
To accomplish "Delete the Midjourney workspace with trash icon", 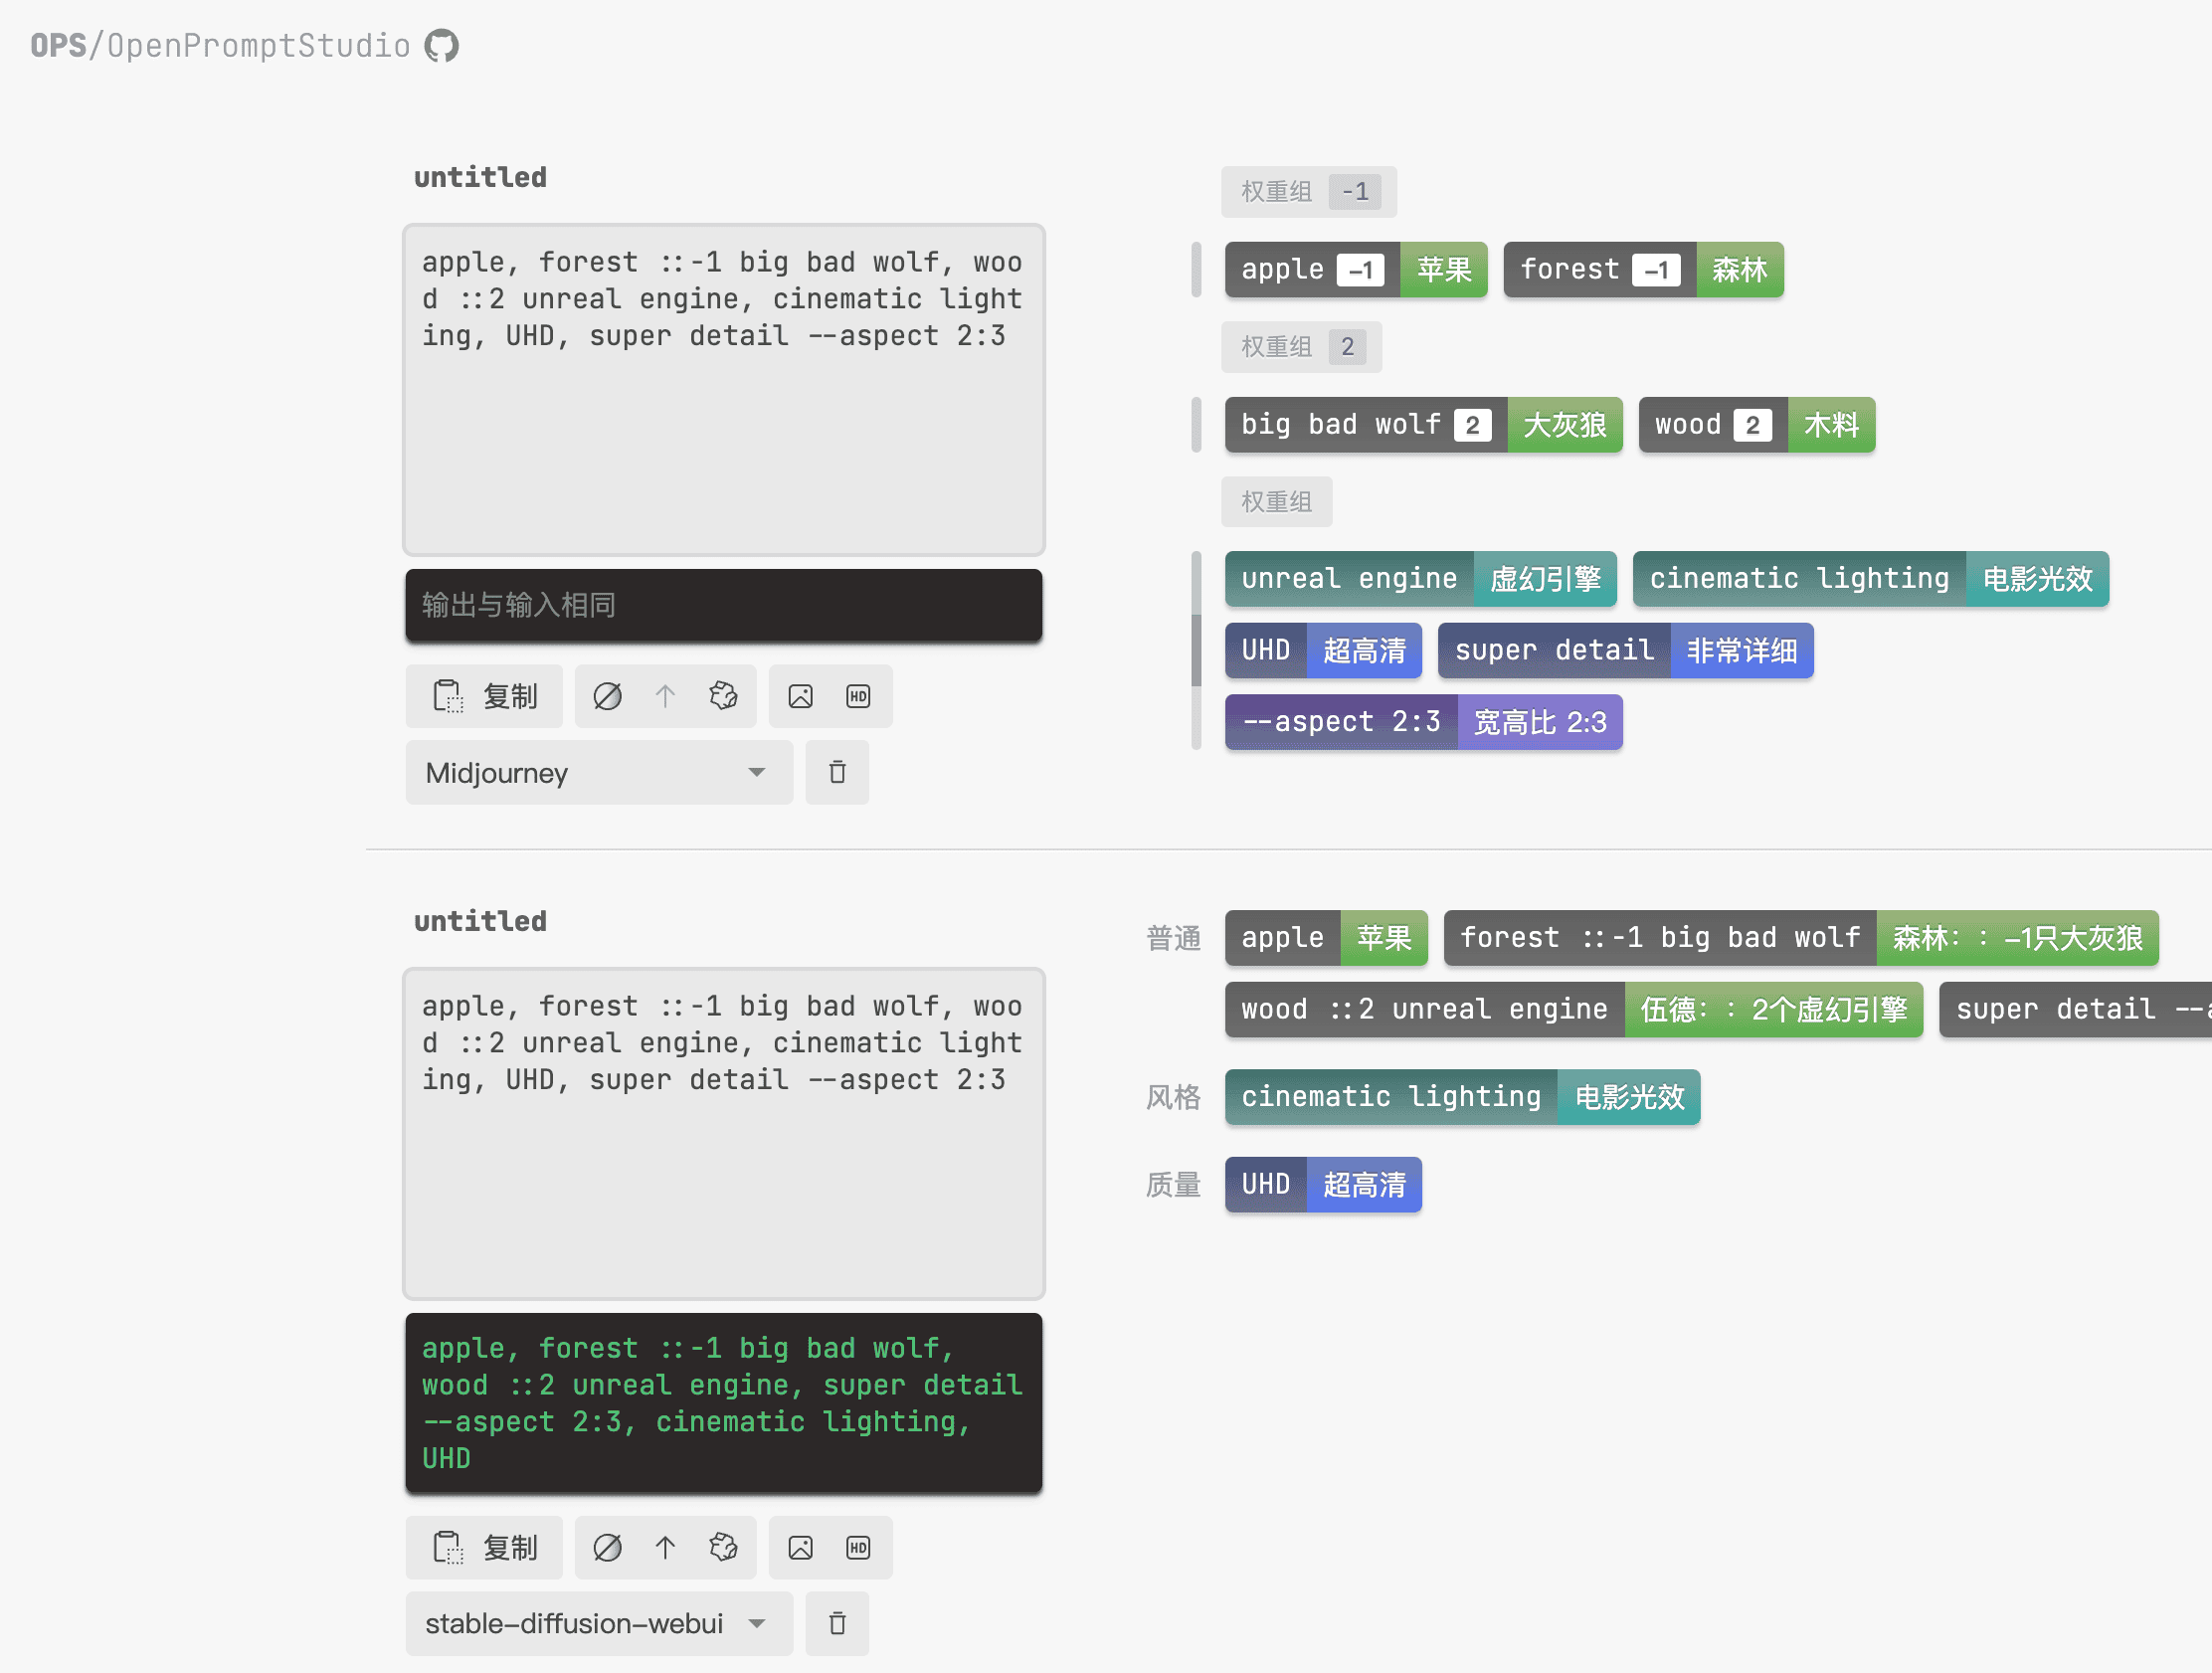I will 837,772.
